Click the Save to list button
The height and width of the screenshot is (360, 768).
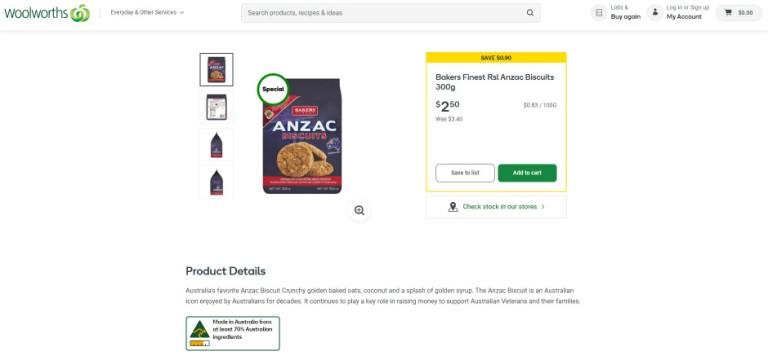[465, 173]
